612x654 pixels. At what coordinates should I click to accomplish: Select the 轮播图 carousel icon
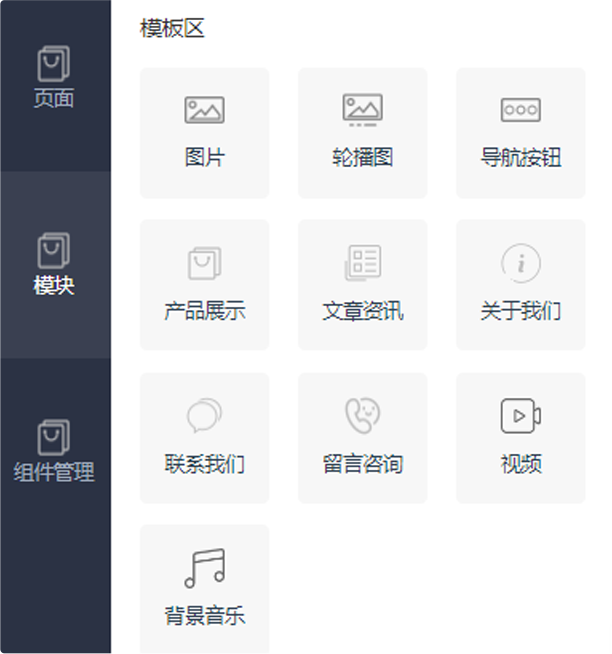363,110
